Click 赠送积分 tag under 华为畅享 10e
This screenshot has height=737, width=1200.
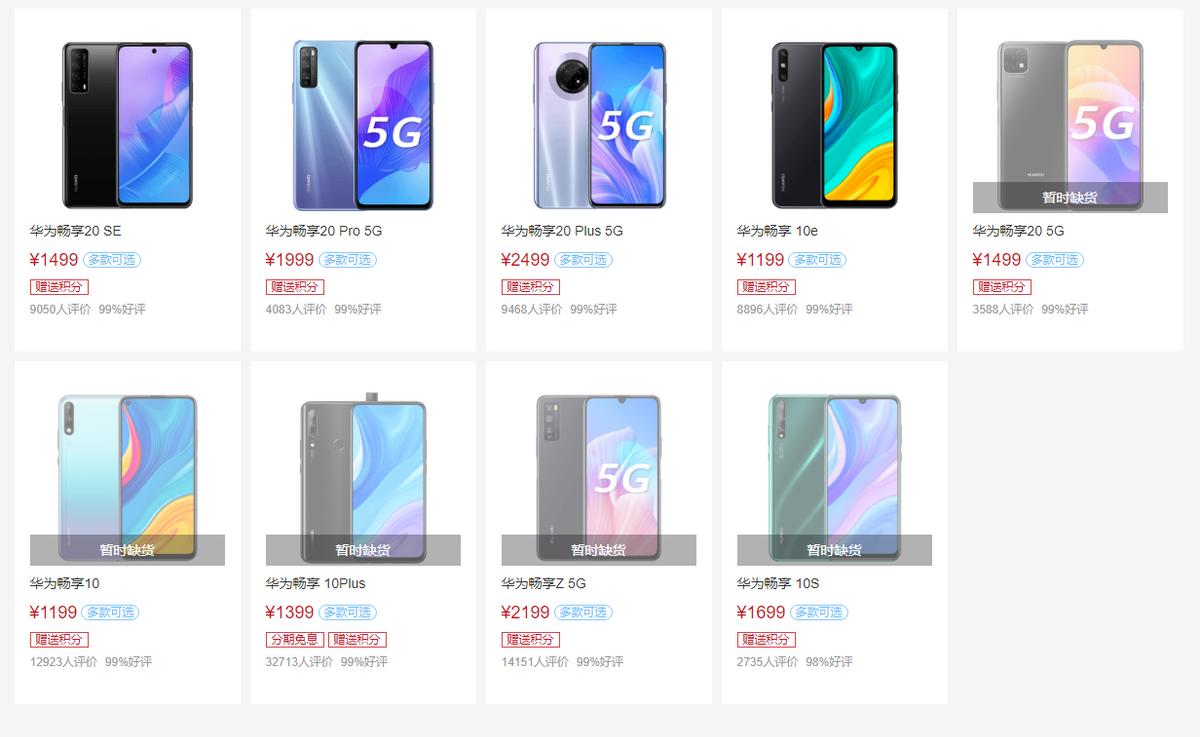click(x=766, y=287)
